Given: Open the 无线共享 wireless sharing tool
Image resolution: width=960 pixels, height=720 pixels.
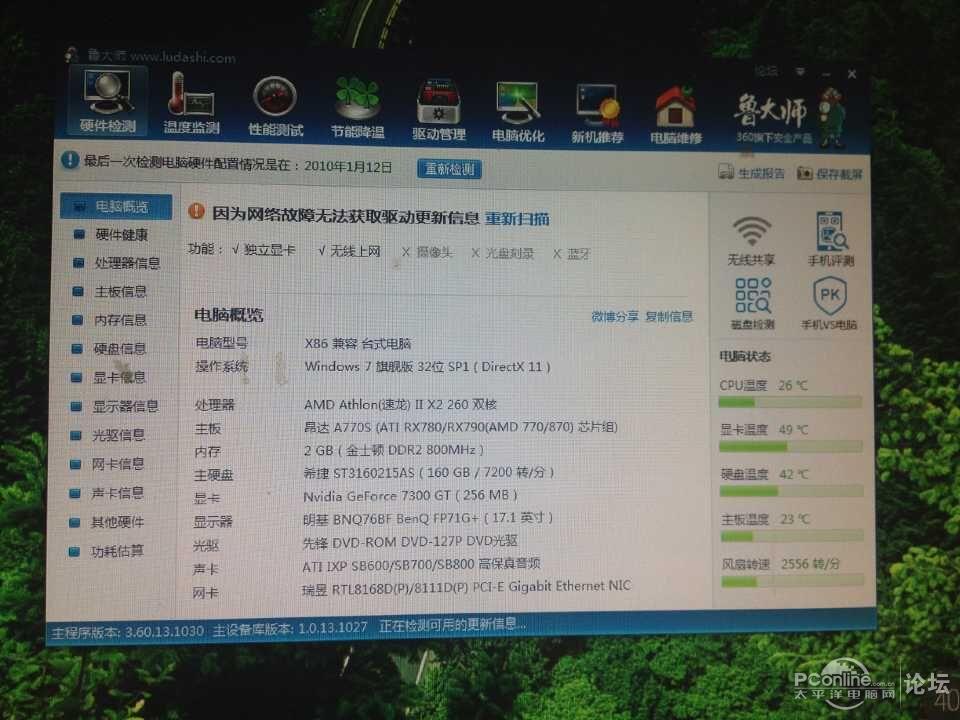Looking at the screenshot, I should [751, 241].
